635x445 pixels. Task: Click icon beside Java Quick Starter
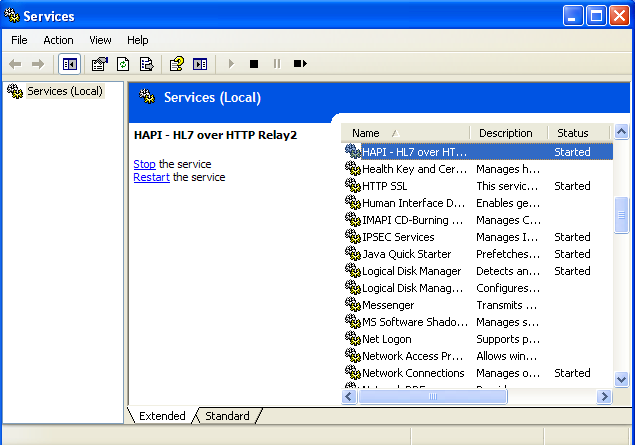pos(353,253)
